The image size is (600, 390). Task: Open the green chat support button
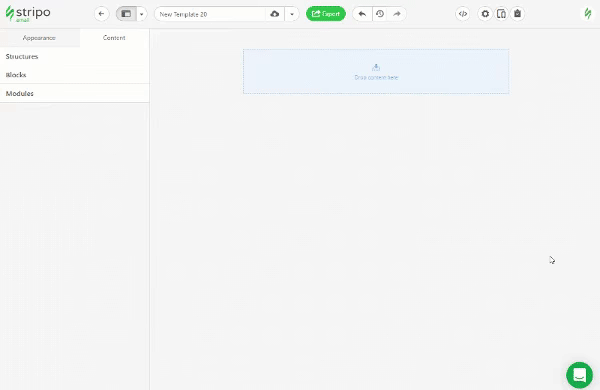[x=579, y=375]
